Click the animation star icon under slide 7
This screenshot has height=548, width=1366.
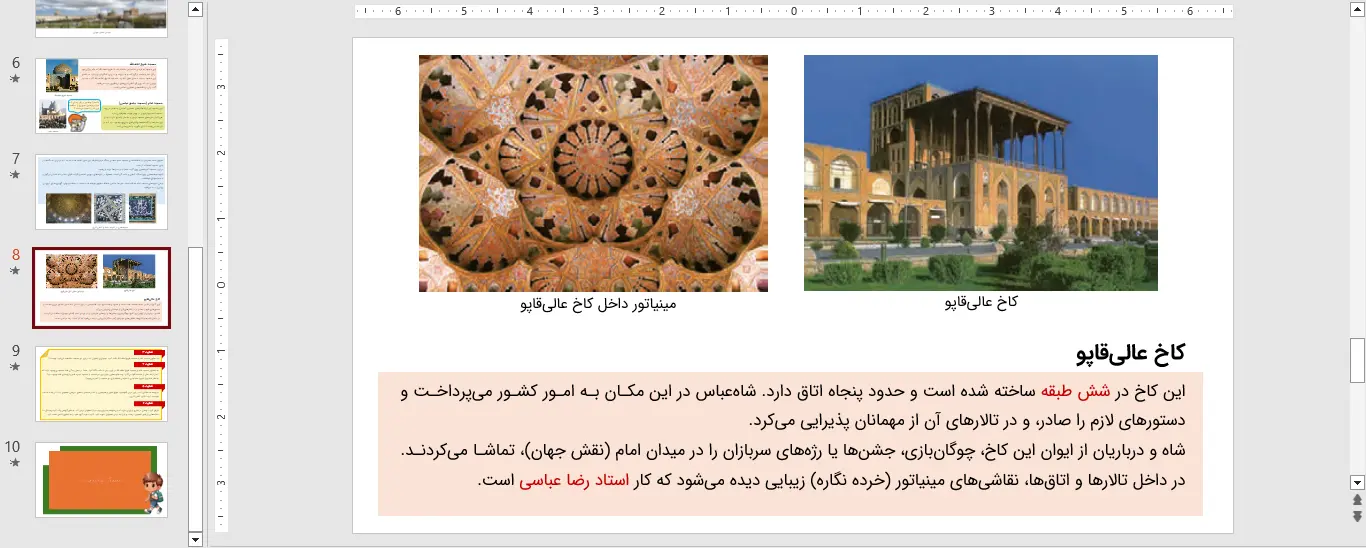(15, 175)
